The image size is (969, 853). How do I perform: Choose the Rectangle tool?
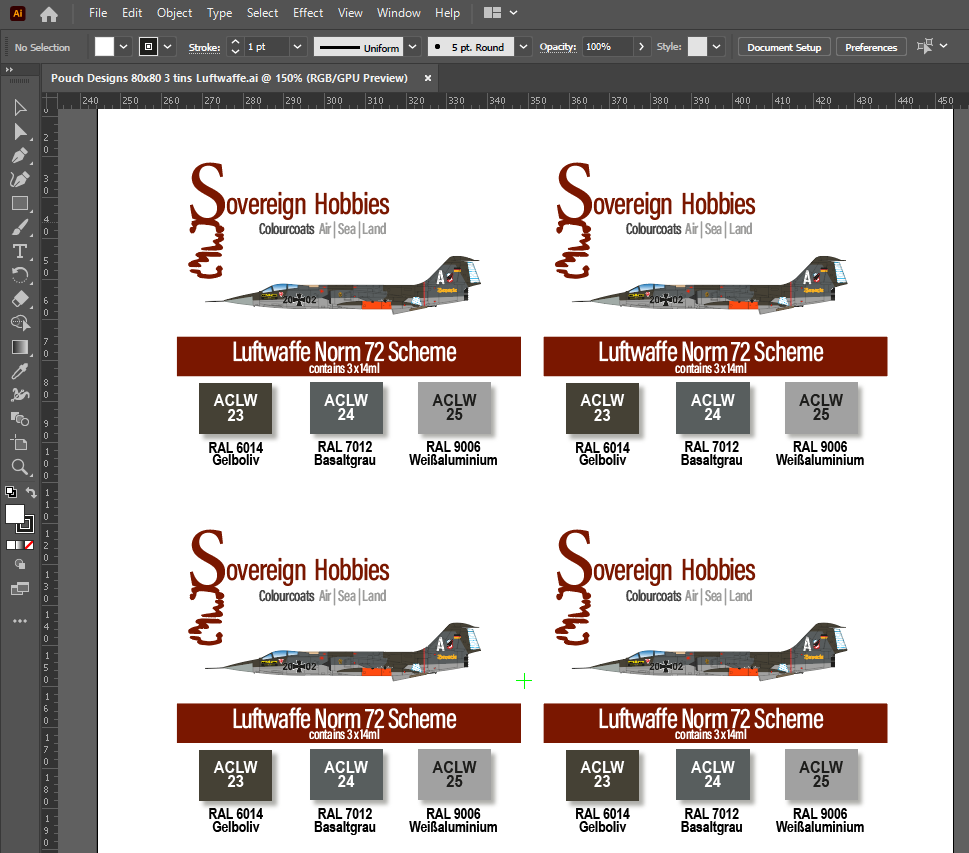[20, 203]
